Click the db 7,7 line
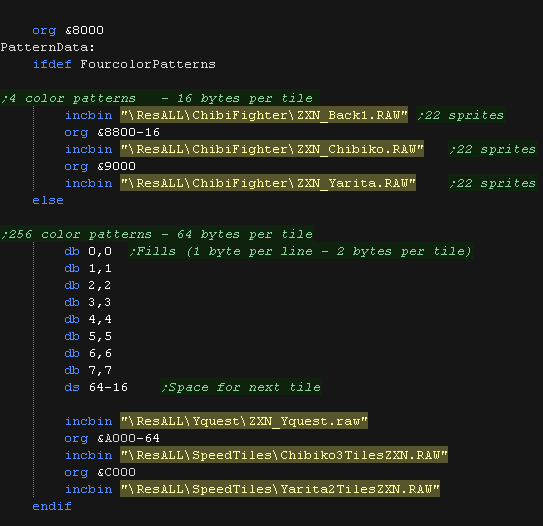The width and height of the screenshot is (543, 526). coord(88,370)
